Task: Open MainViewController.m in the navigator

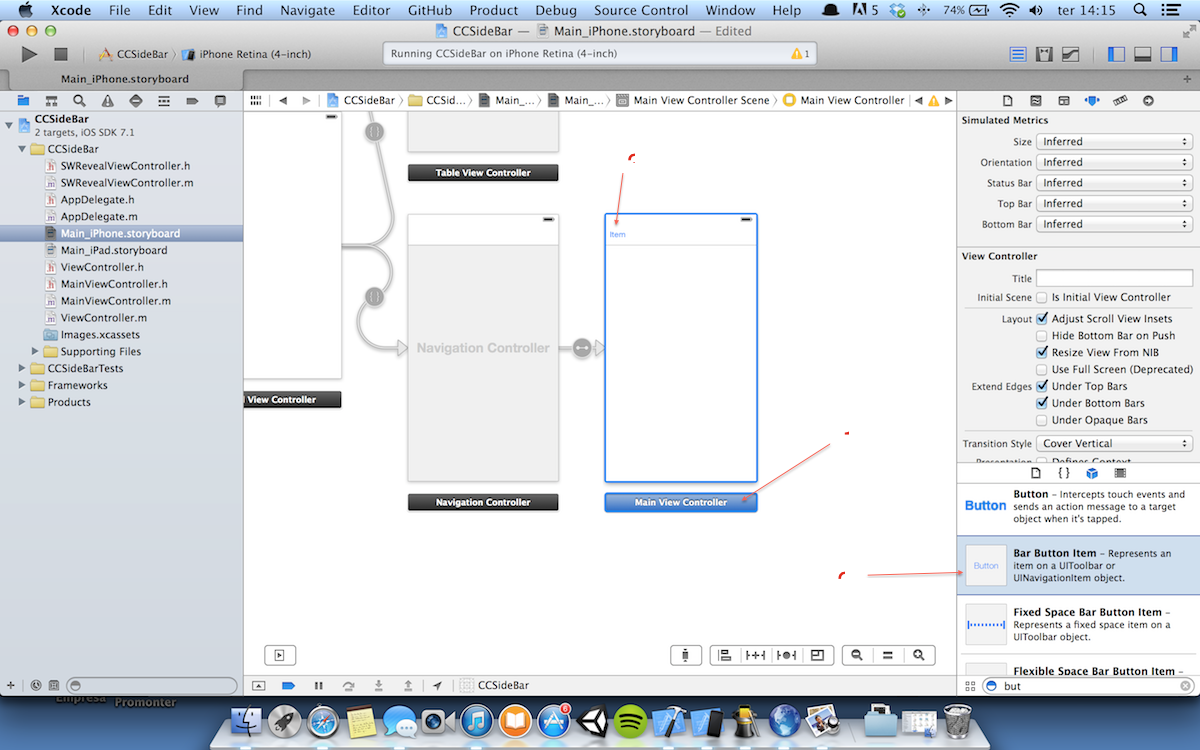Action: click(115, 301)
